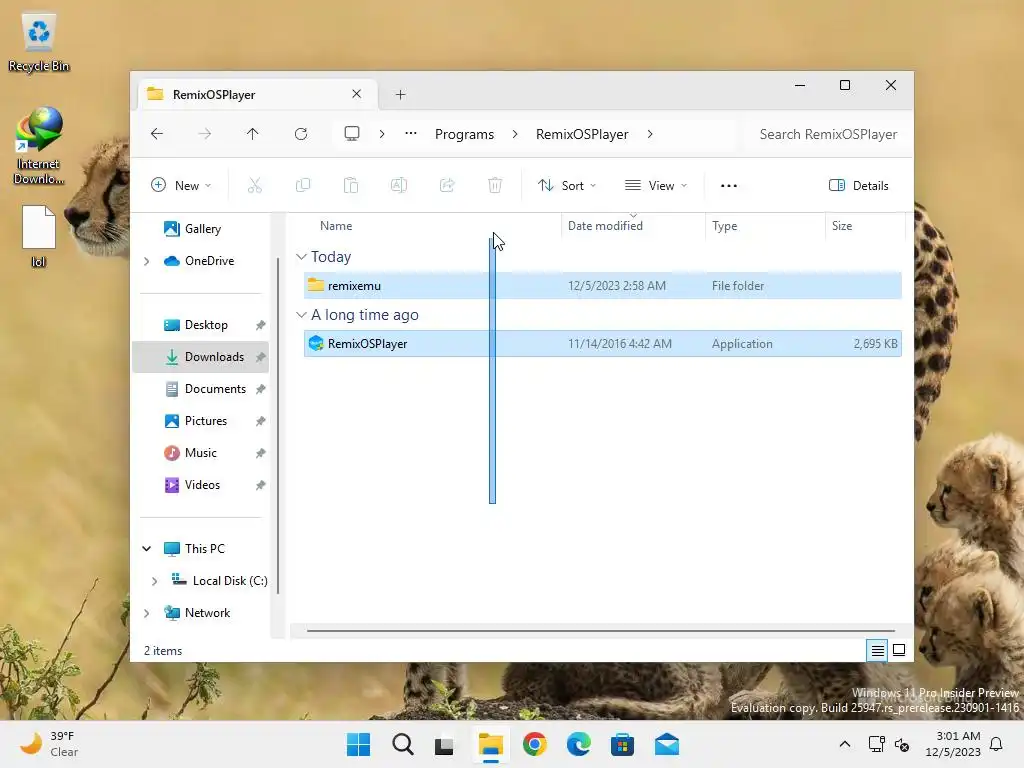This screenshot has width=1024, height=768.
Task: Open the See more three-dots menu
Action: point(729,185)
